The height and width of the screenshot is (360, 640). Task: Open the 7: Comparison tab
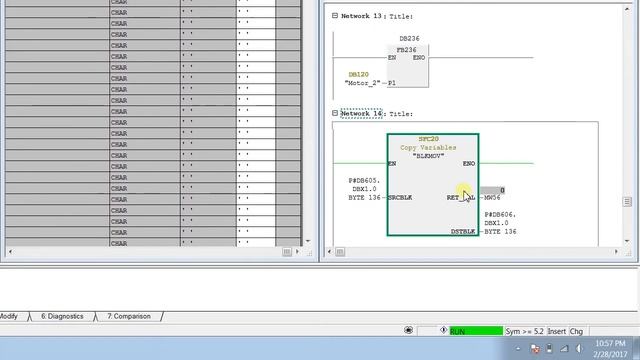pyautogui.click(x=129, y=316)
